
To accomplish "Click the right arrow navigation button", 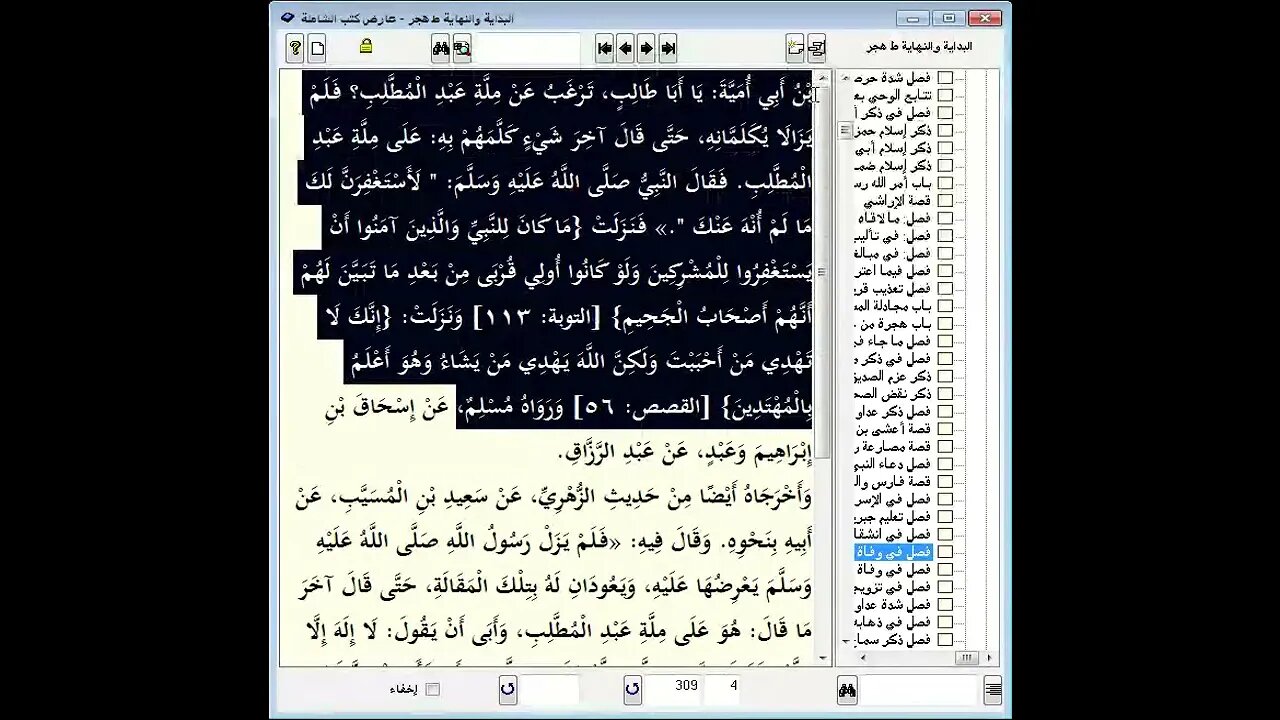I will pyautogui.click(x=647, y=47).
